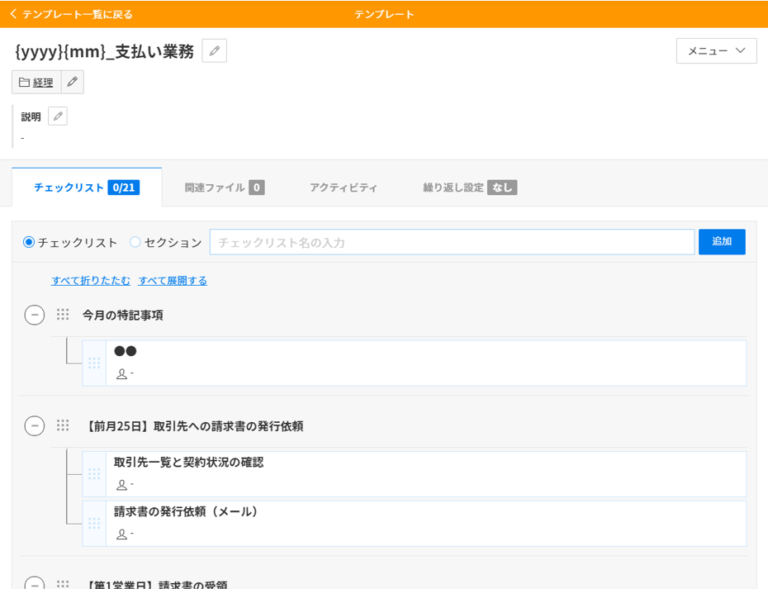Click drag handle for 【前月25日】取引先への請求書の発行依頼 section
This screenshot has height=589, width=768.
(x=63, y=426)
